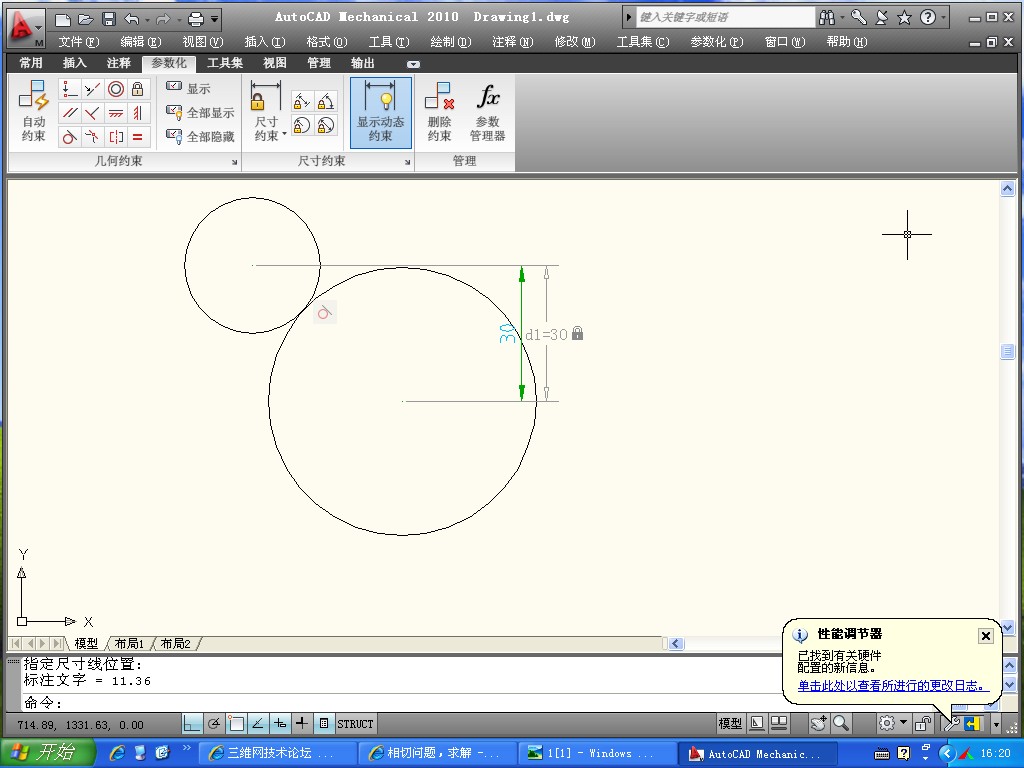Click the 开始 Start button
Image resolution: width=1024 pixels, height=768 pixels.
46,752
